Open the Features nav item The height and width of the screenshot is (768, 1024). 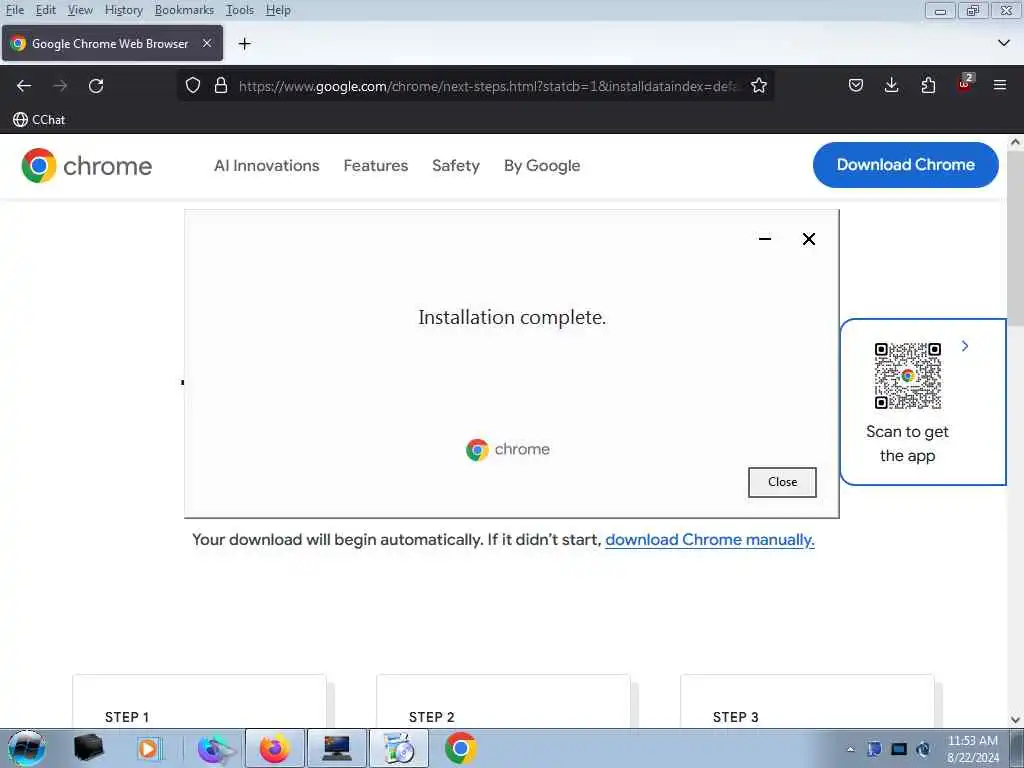[x=376, y=166]
